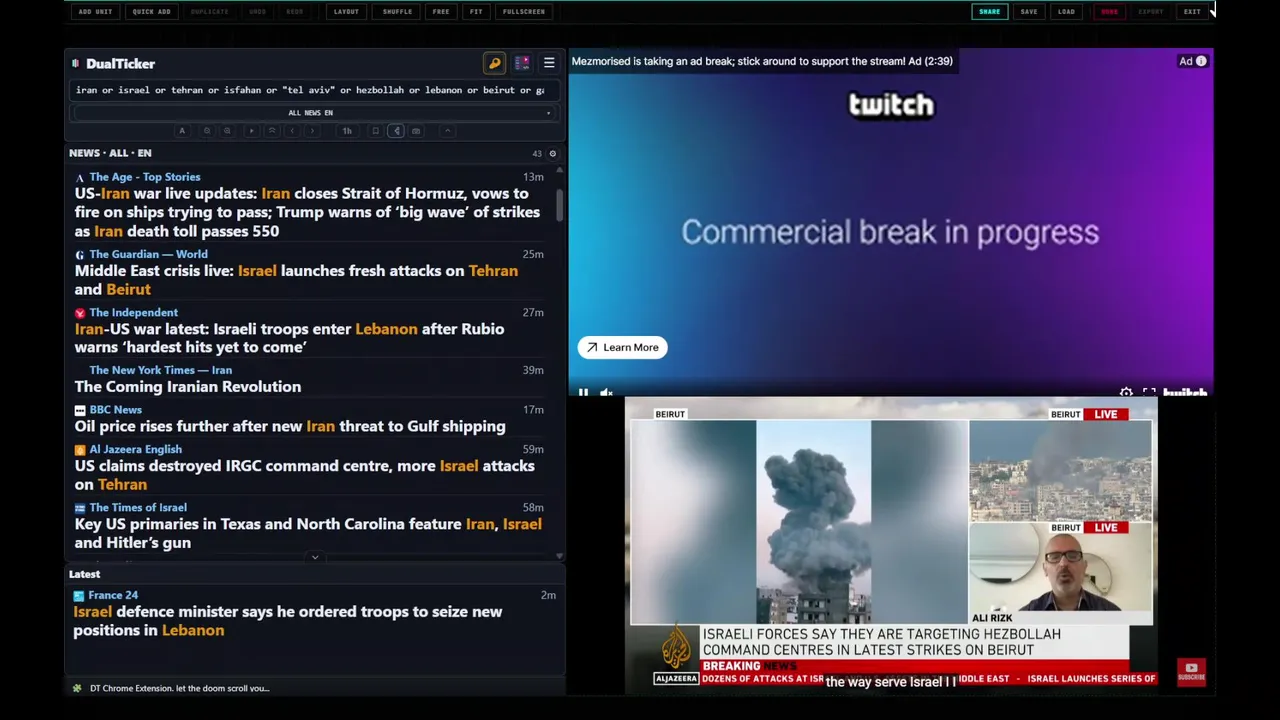1280x720 pixels.
Task: Click the key icon in DualTicker header
Action: click(494, 63)
